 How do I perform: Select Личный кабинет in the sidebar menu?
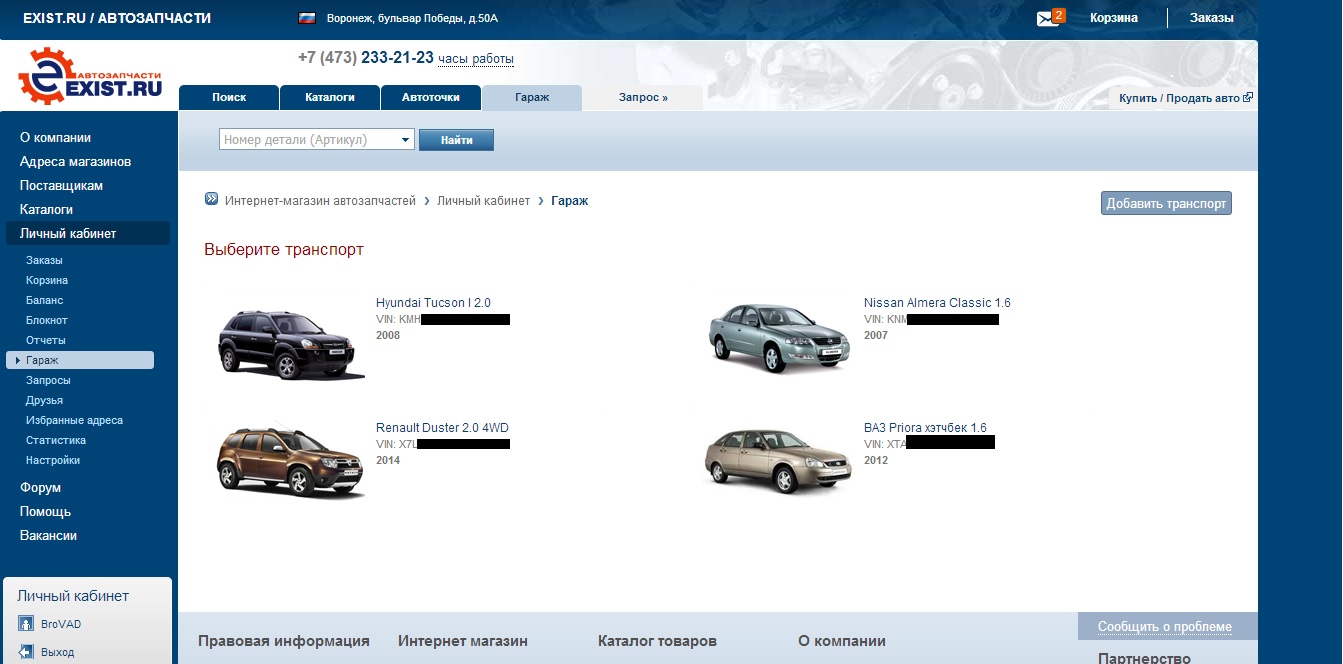[x=88, y=234]
